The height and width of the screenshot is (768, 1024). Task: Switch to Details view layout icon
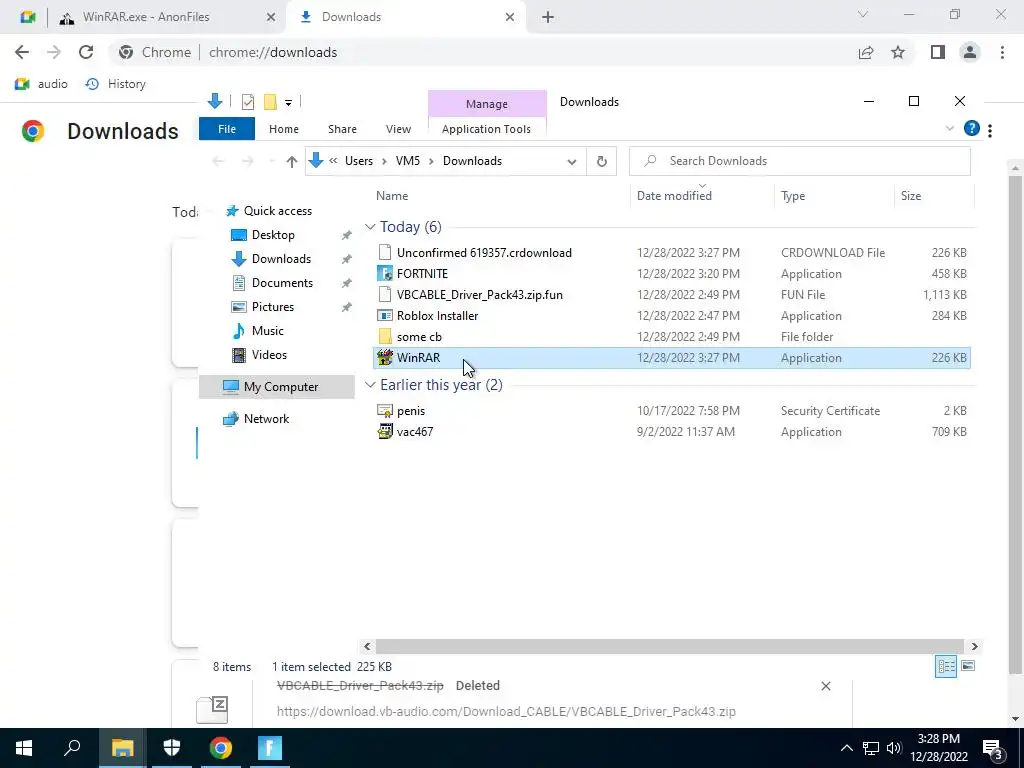point(946,666)
